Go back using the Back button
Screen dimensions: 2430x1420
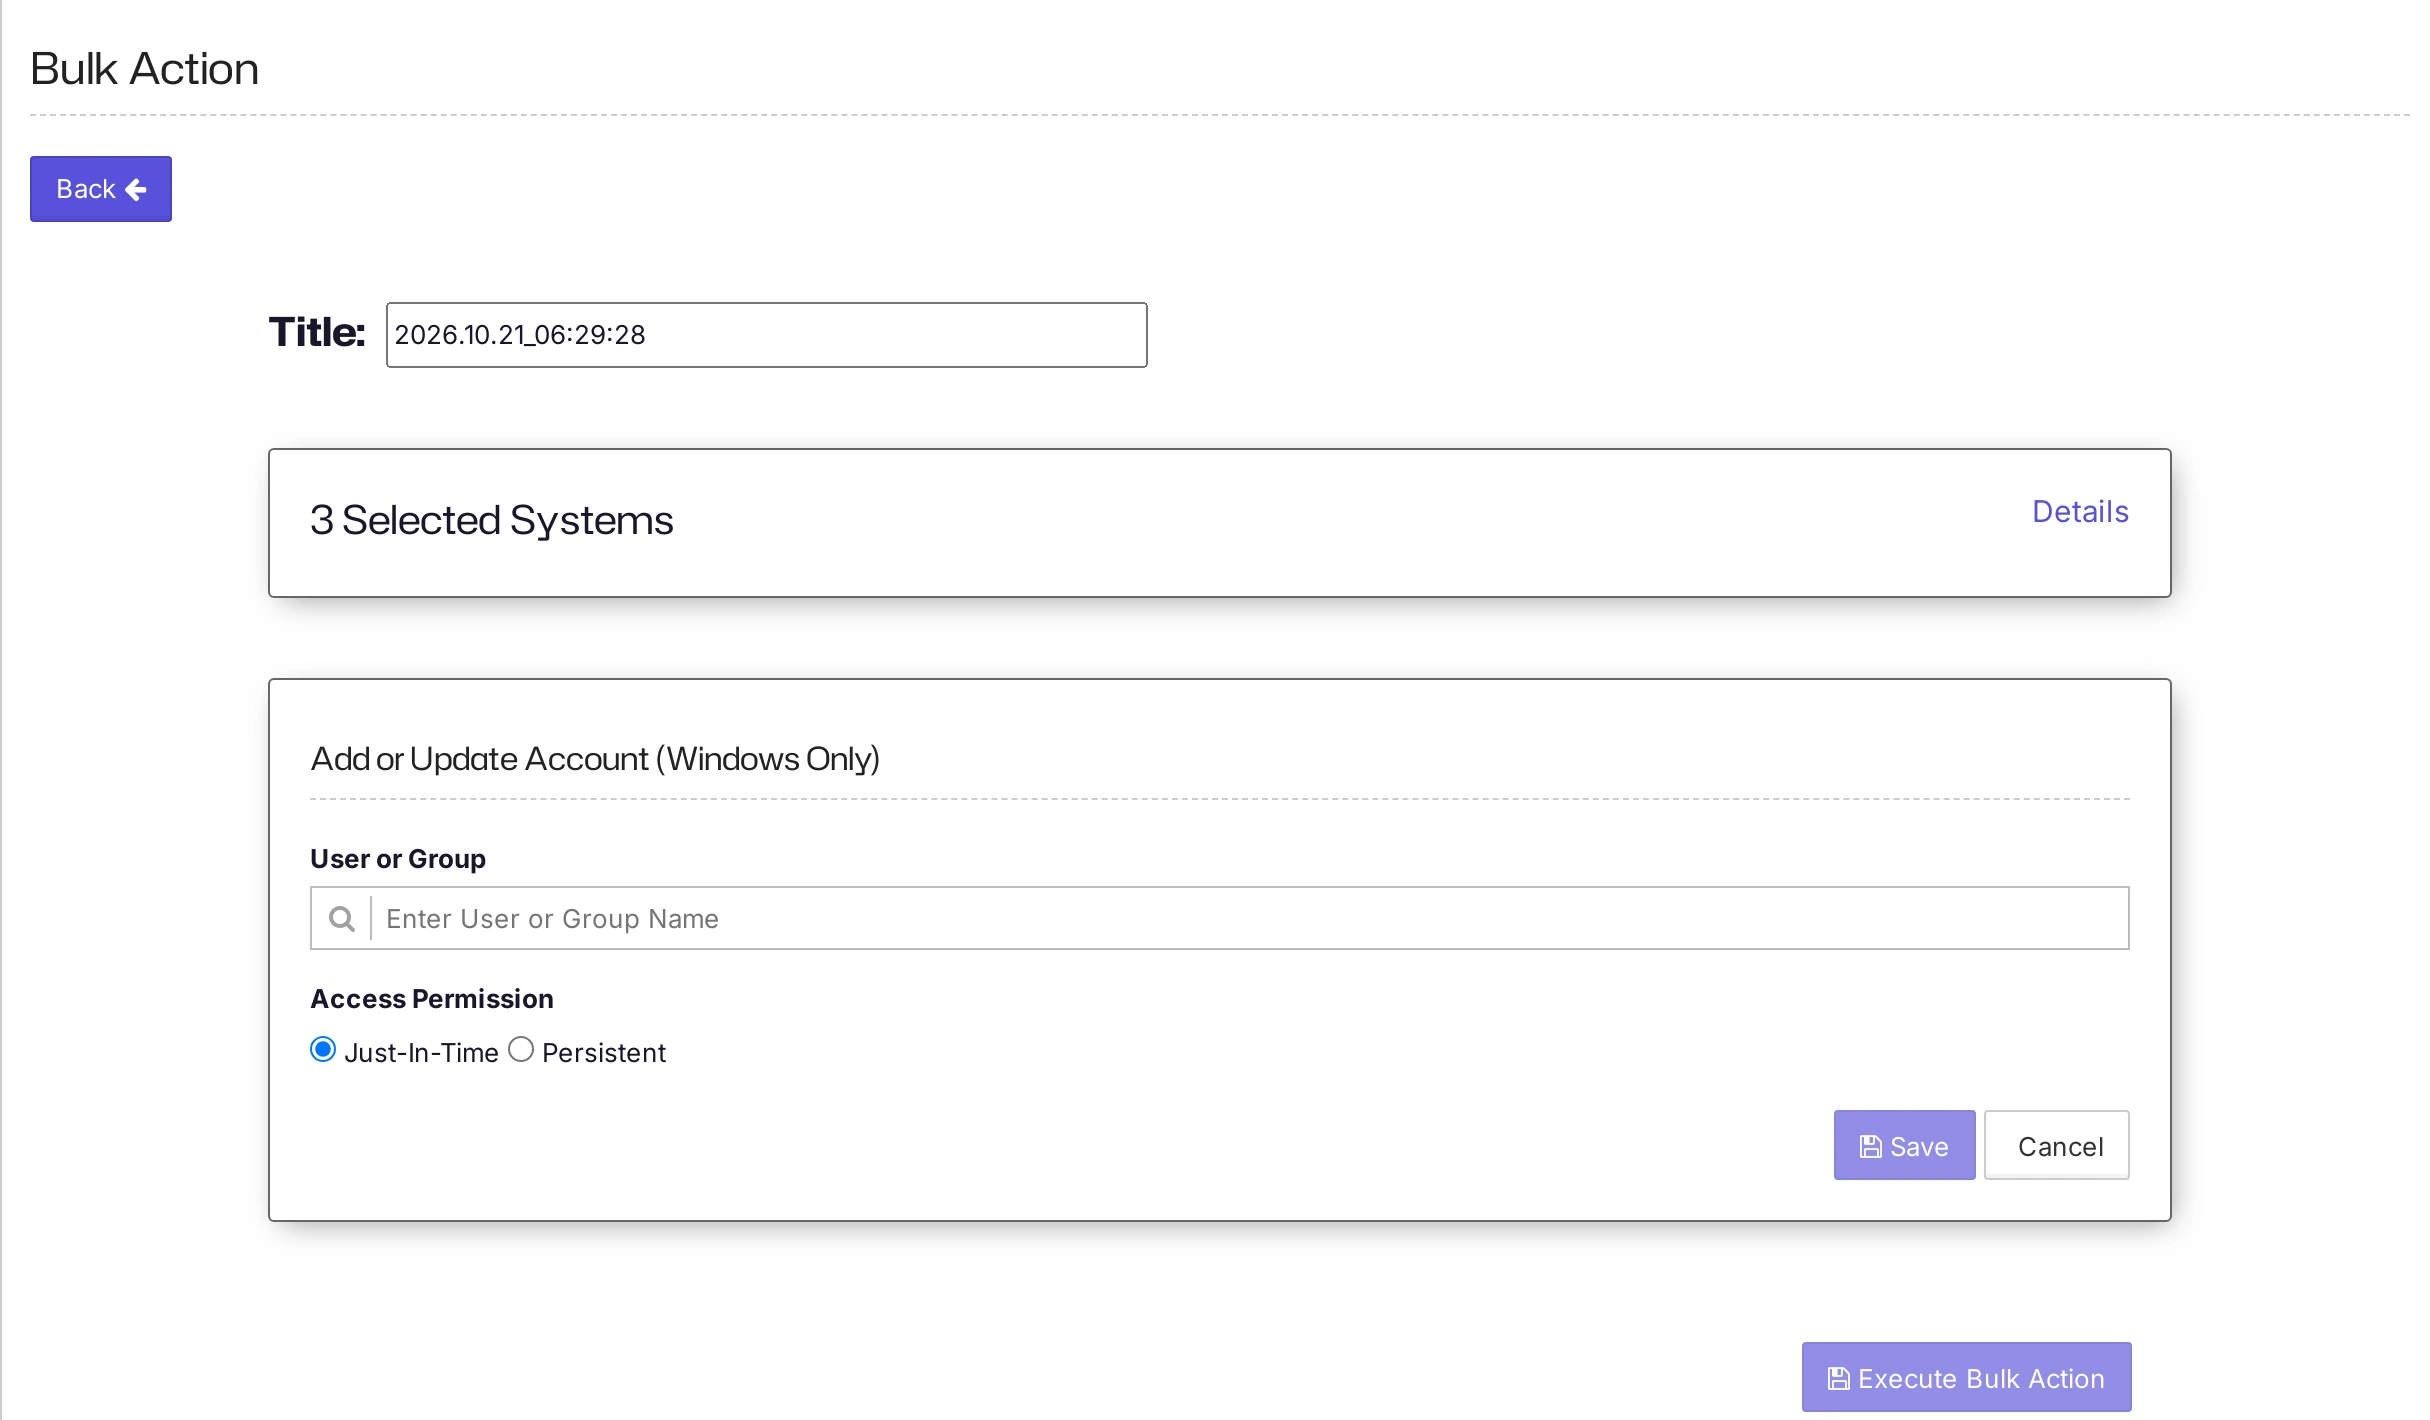[x=101, y=189]
